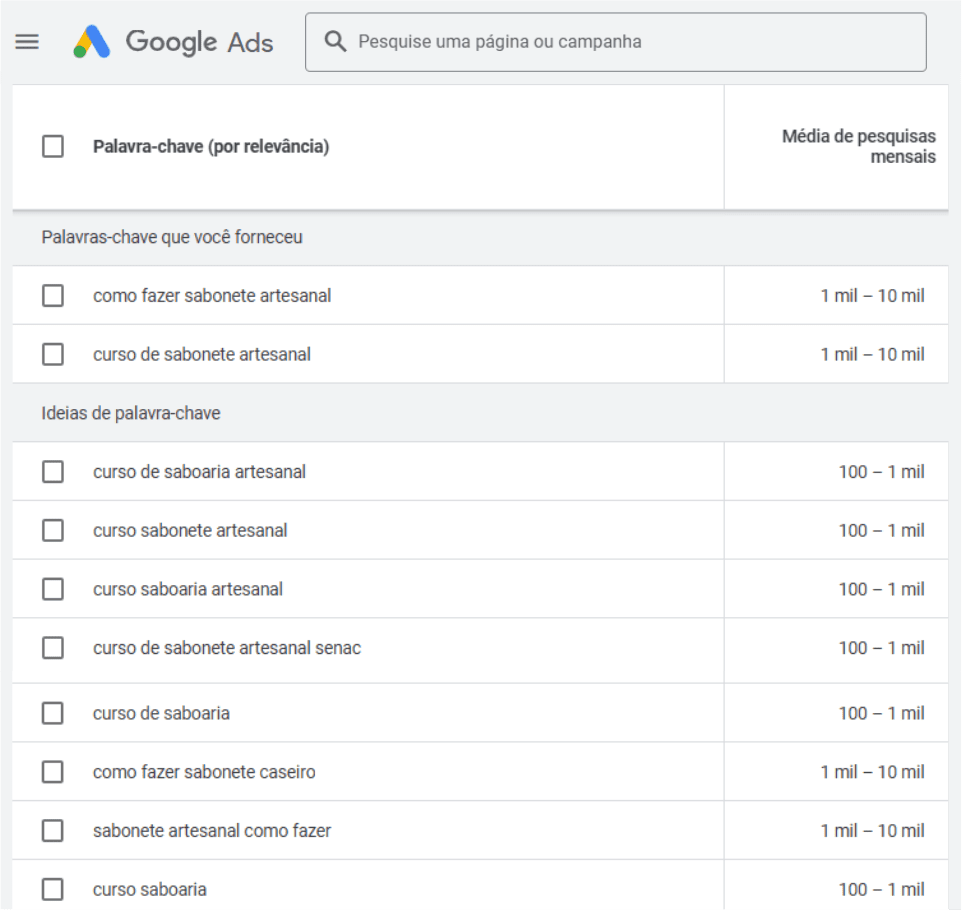Select the 'curso de sabonete artesanal' checkbox
962x910 pixels.
tap(53, 354)
